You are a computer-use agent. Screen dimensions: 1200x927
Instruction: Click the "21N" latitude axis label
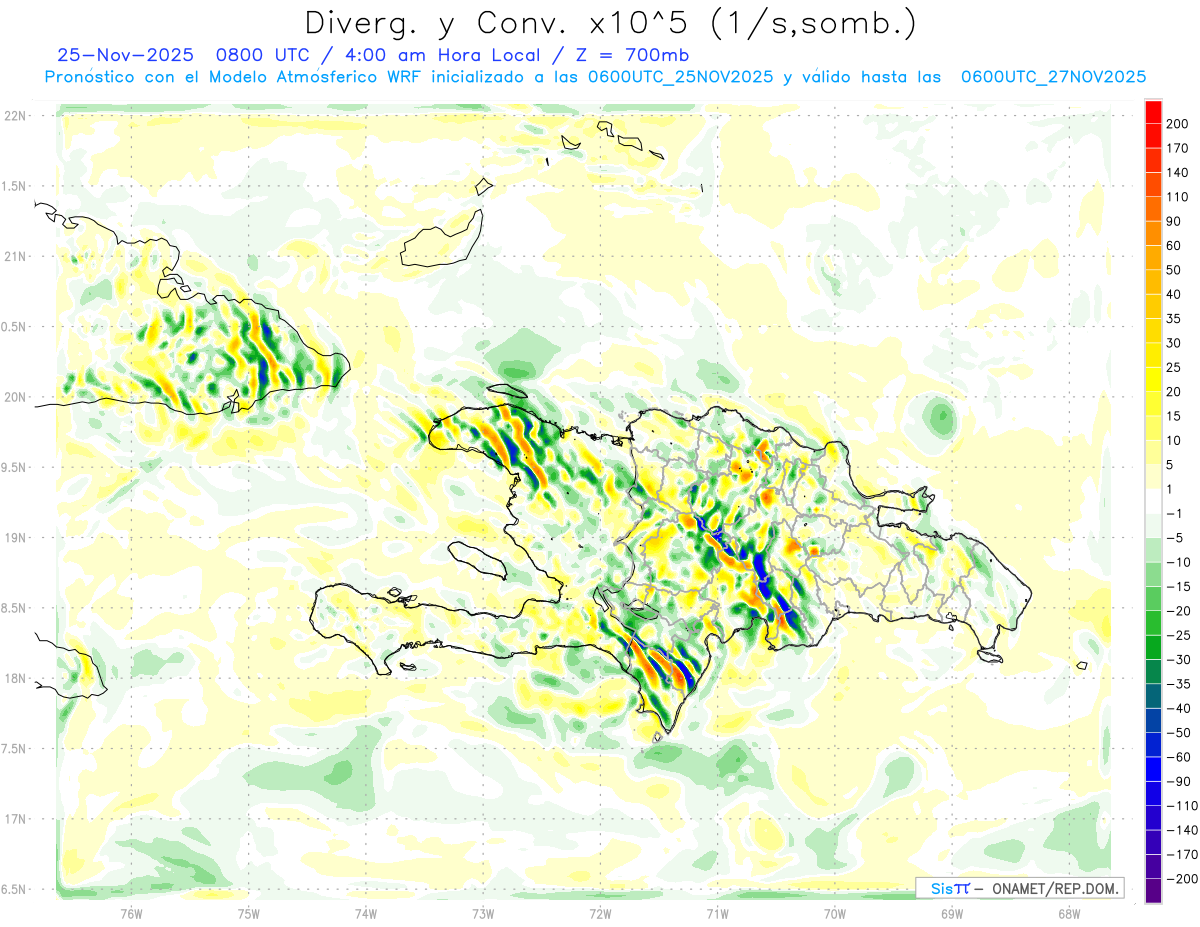click(15, 257)
